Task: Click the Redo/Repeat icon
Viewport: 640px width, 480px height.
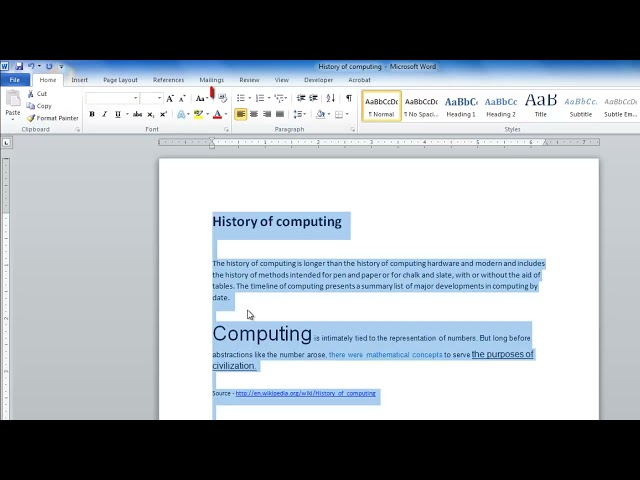Action: tap(49, 66)
